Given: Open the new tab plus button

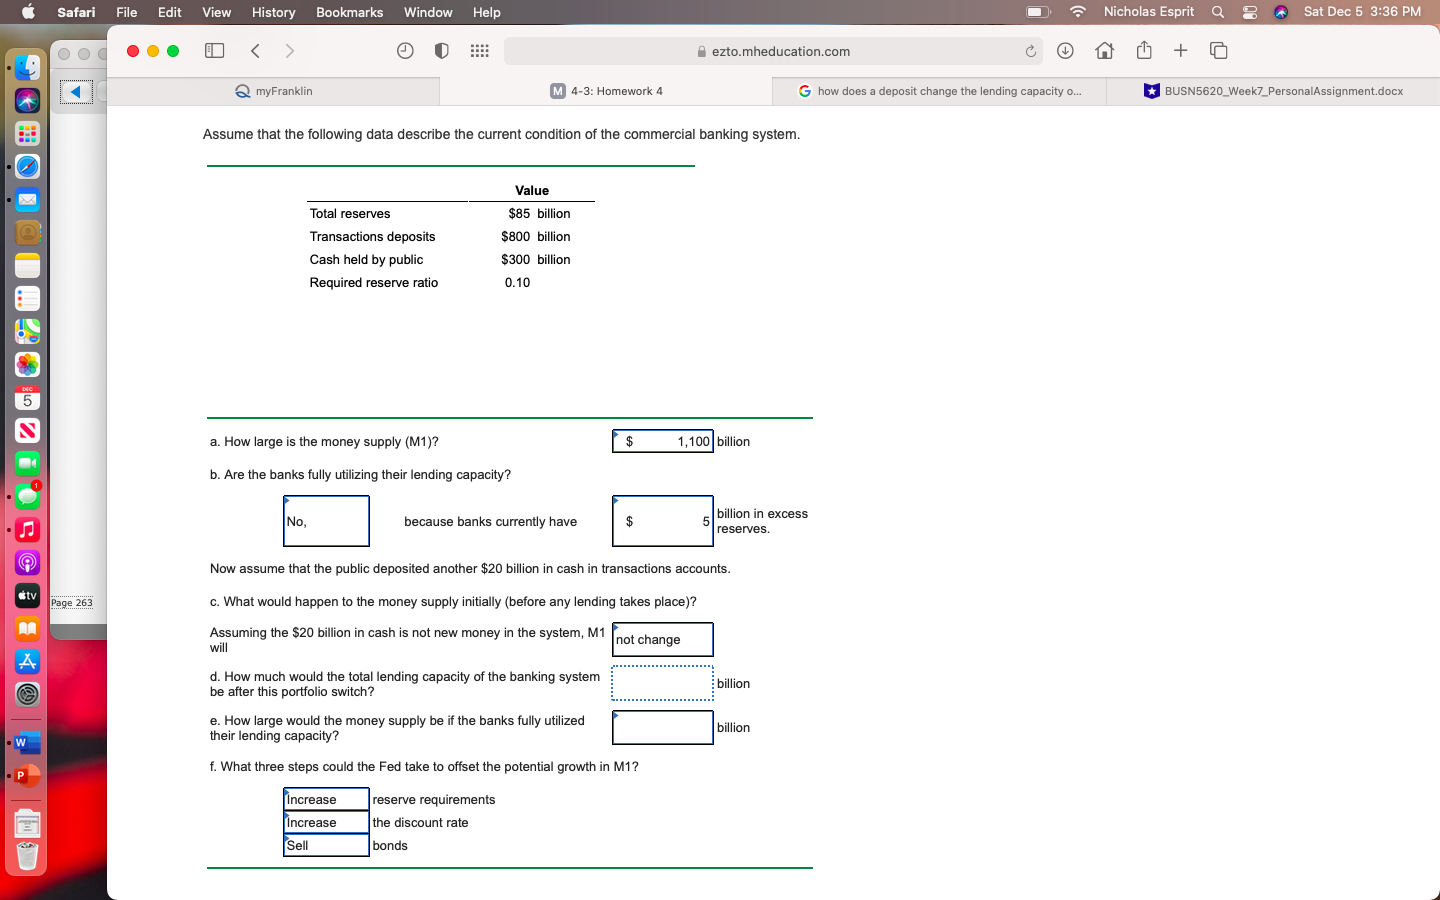Looking at the screenshot, I should point(1181,50).
